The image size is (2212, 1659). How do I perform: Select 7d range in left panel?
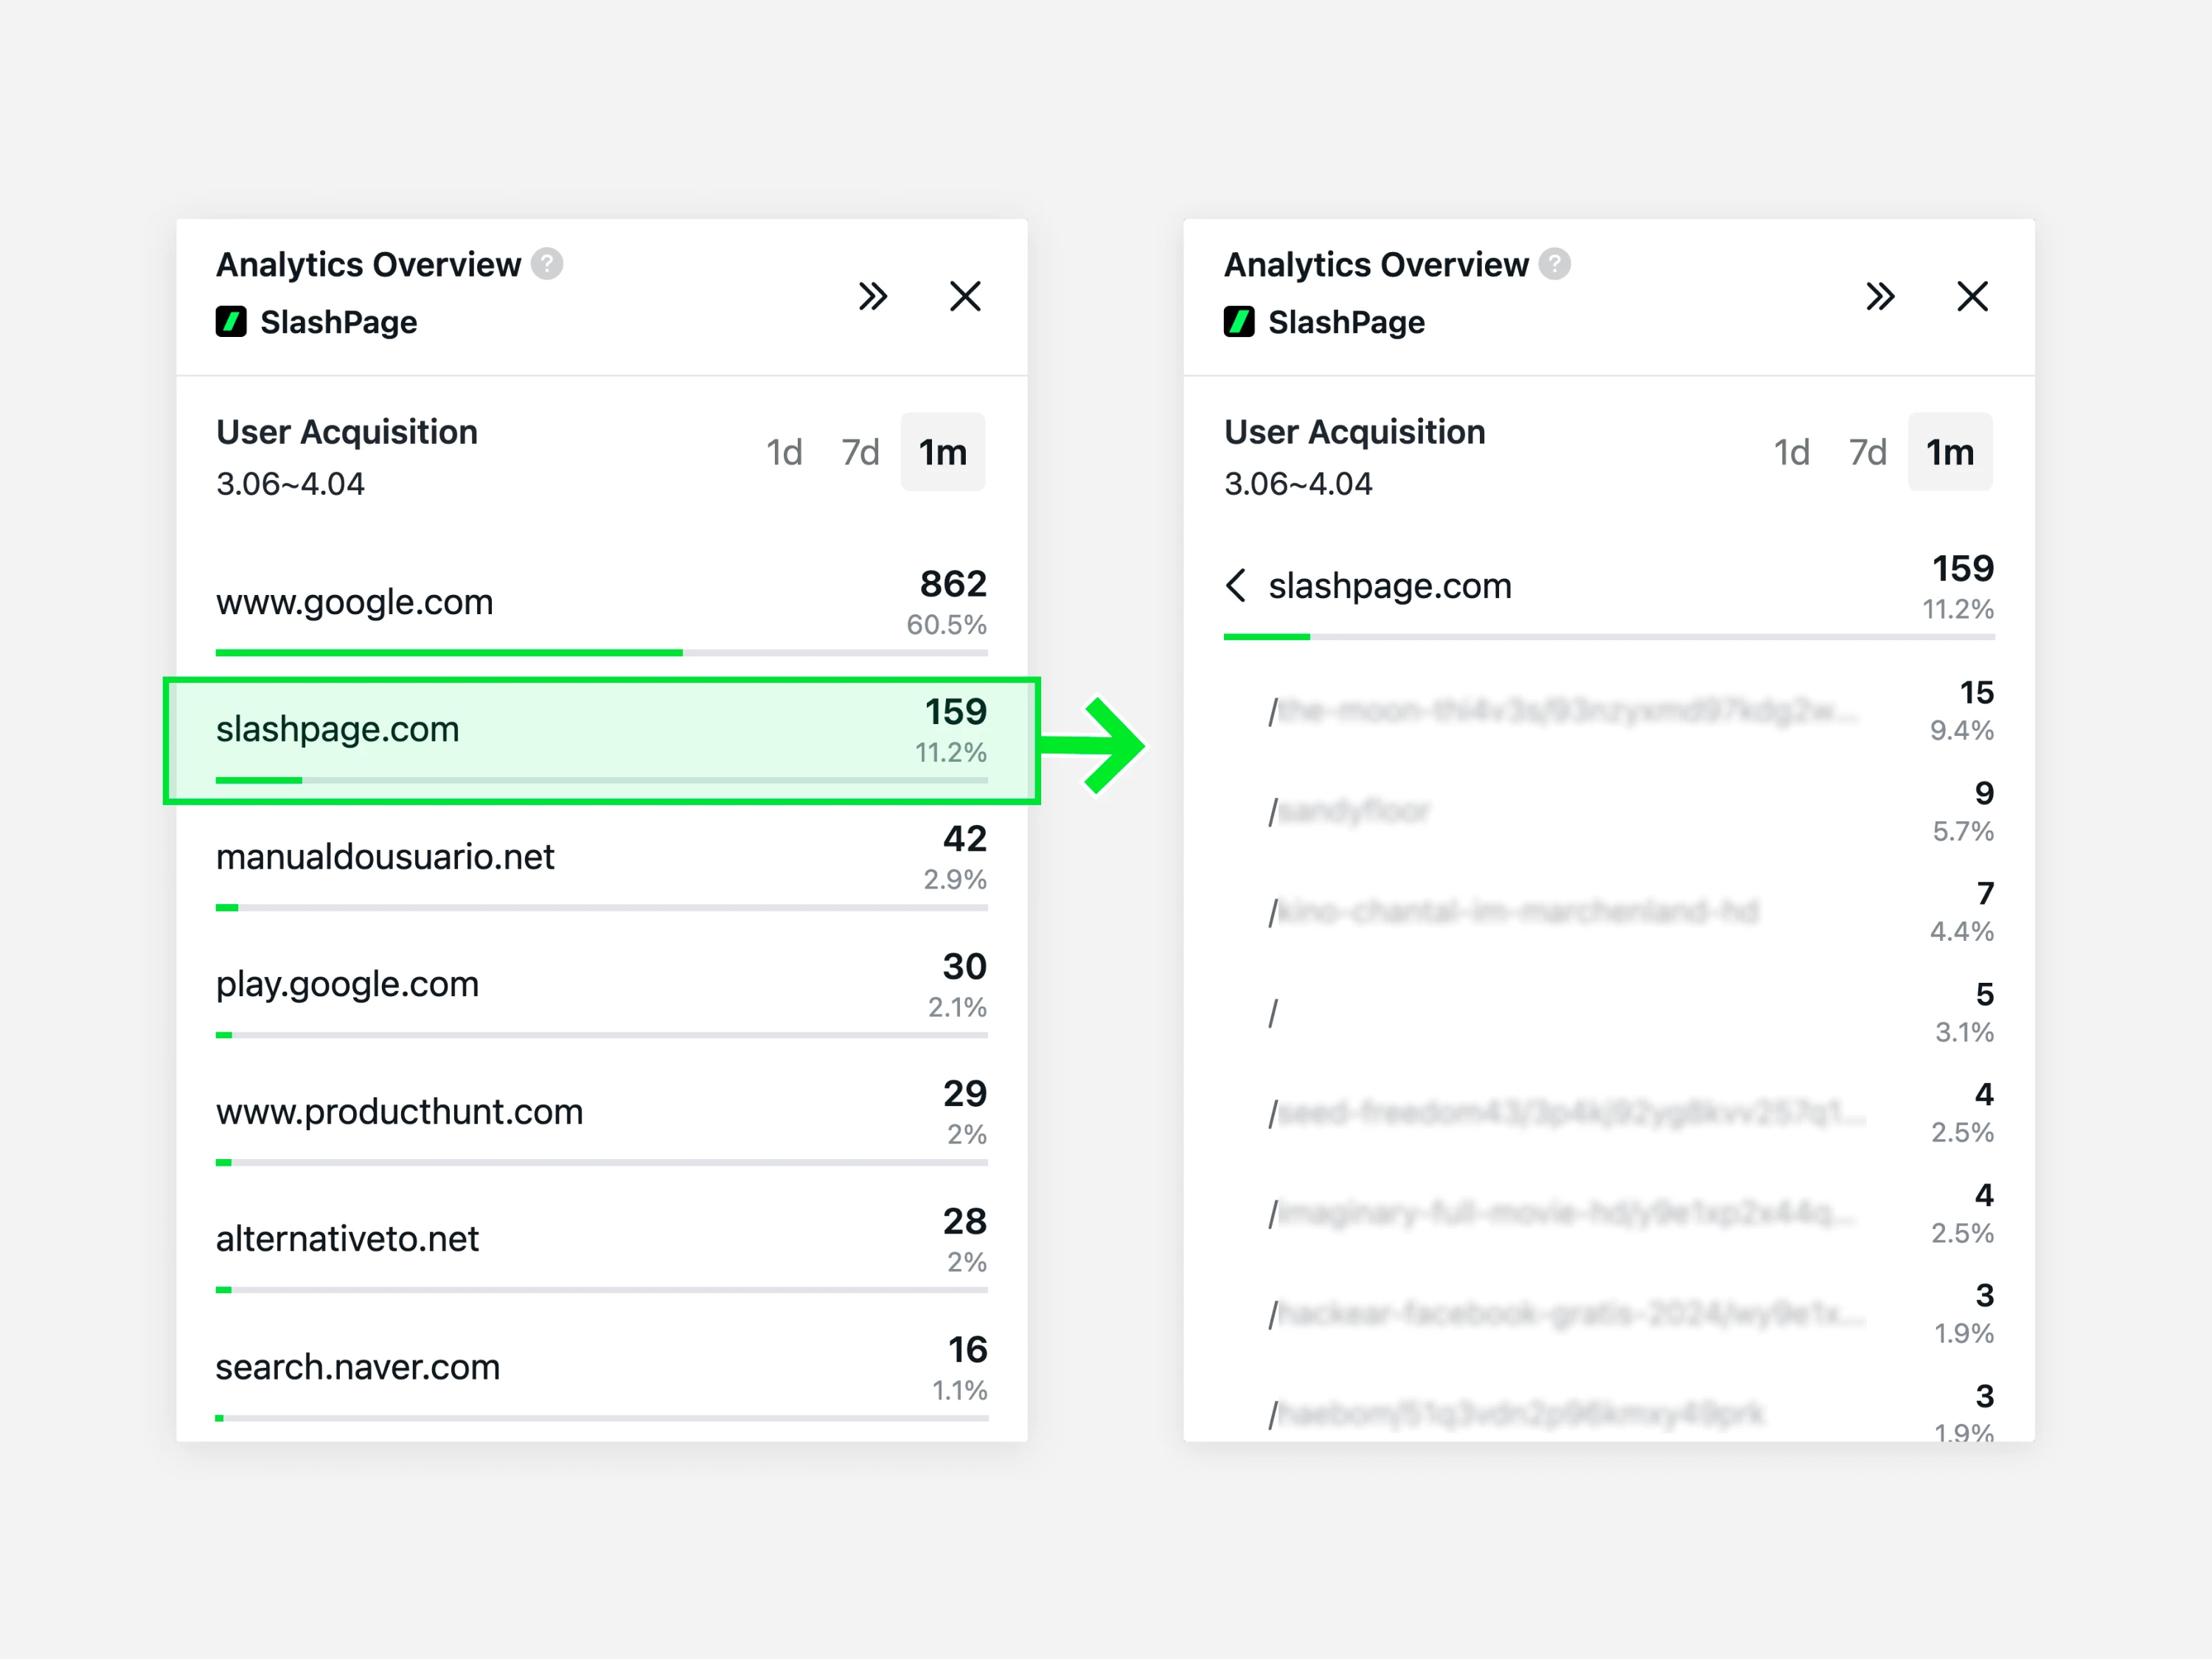point(860,452)
